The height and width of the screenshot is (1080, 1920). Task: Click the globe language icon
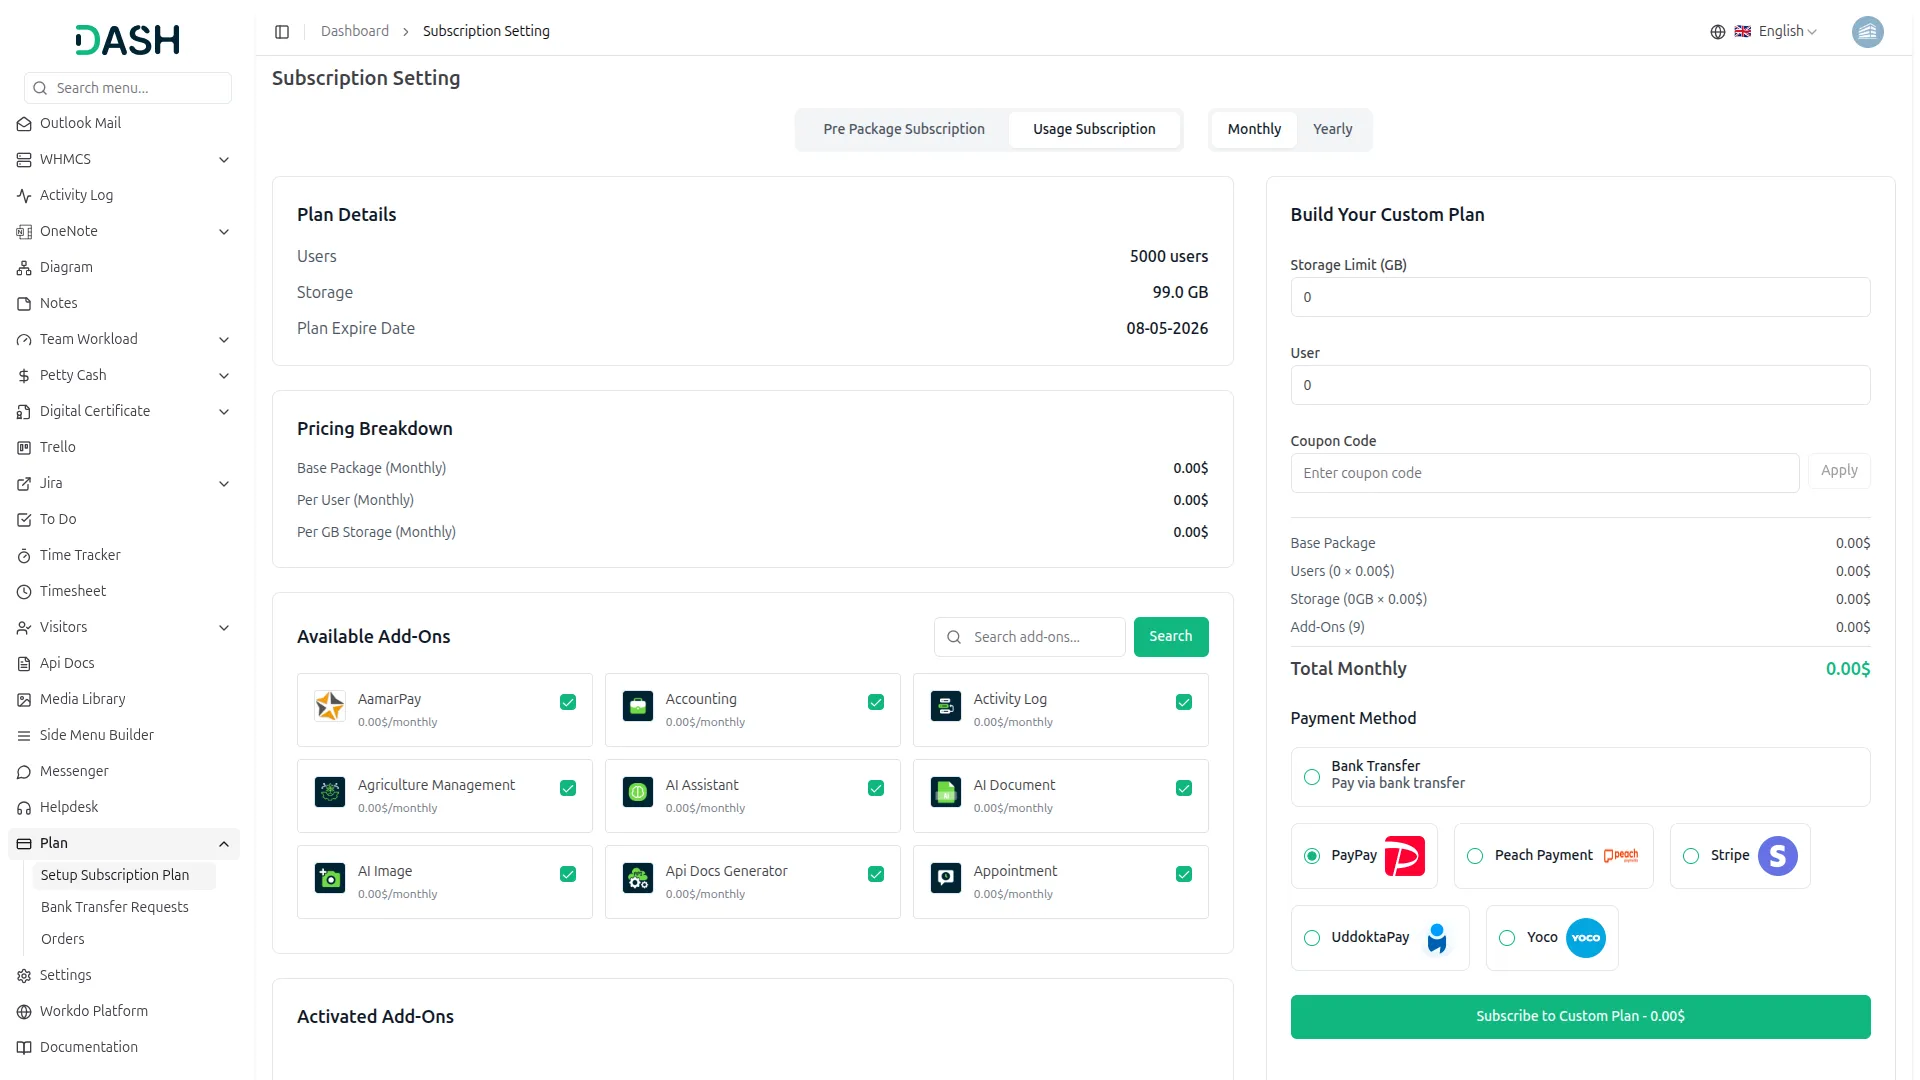coord(1718,32)
